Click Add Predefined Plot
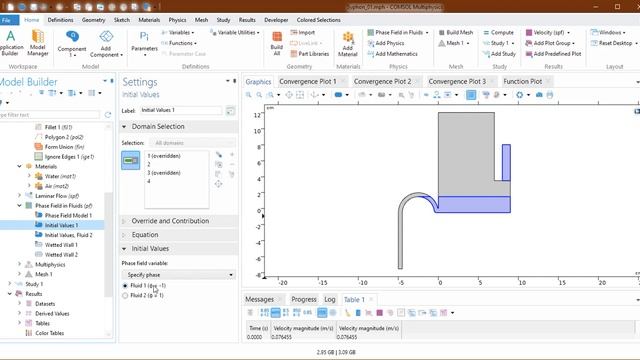The image size is (640, 360). point(553,53)
